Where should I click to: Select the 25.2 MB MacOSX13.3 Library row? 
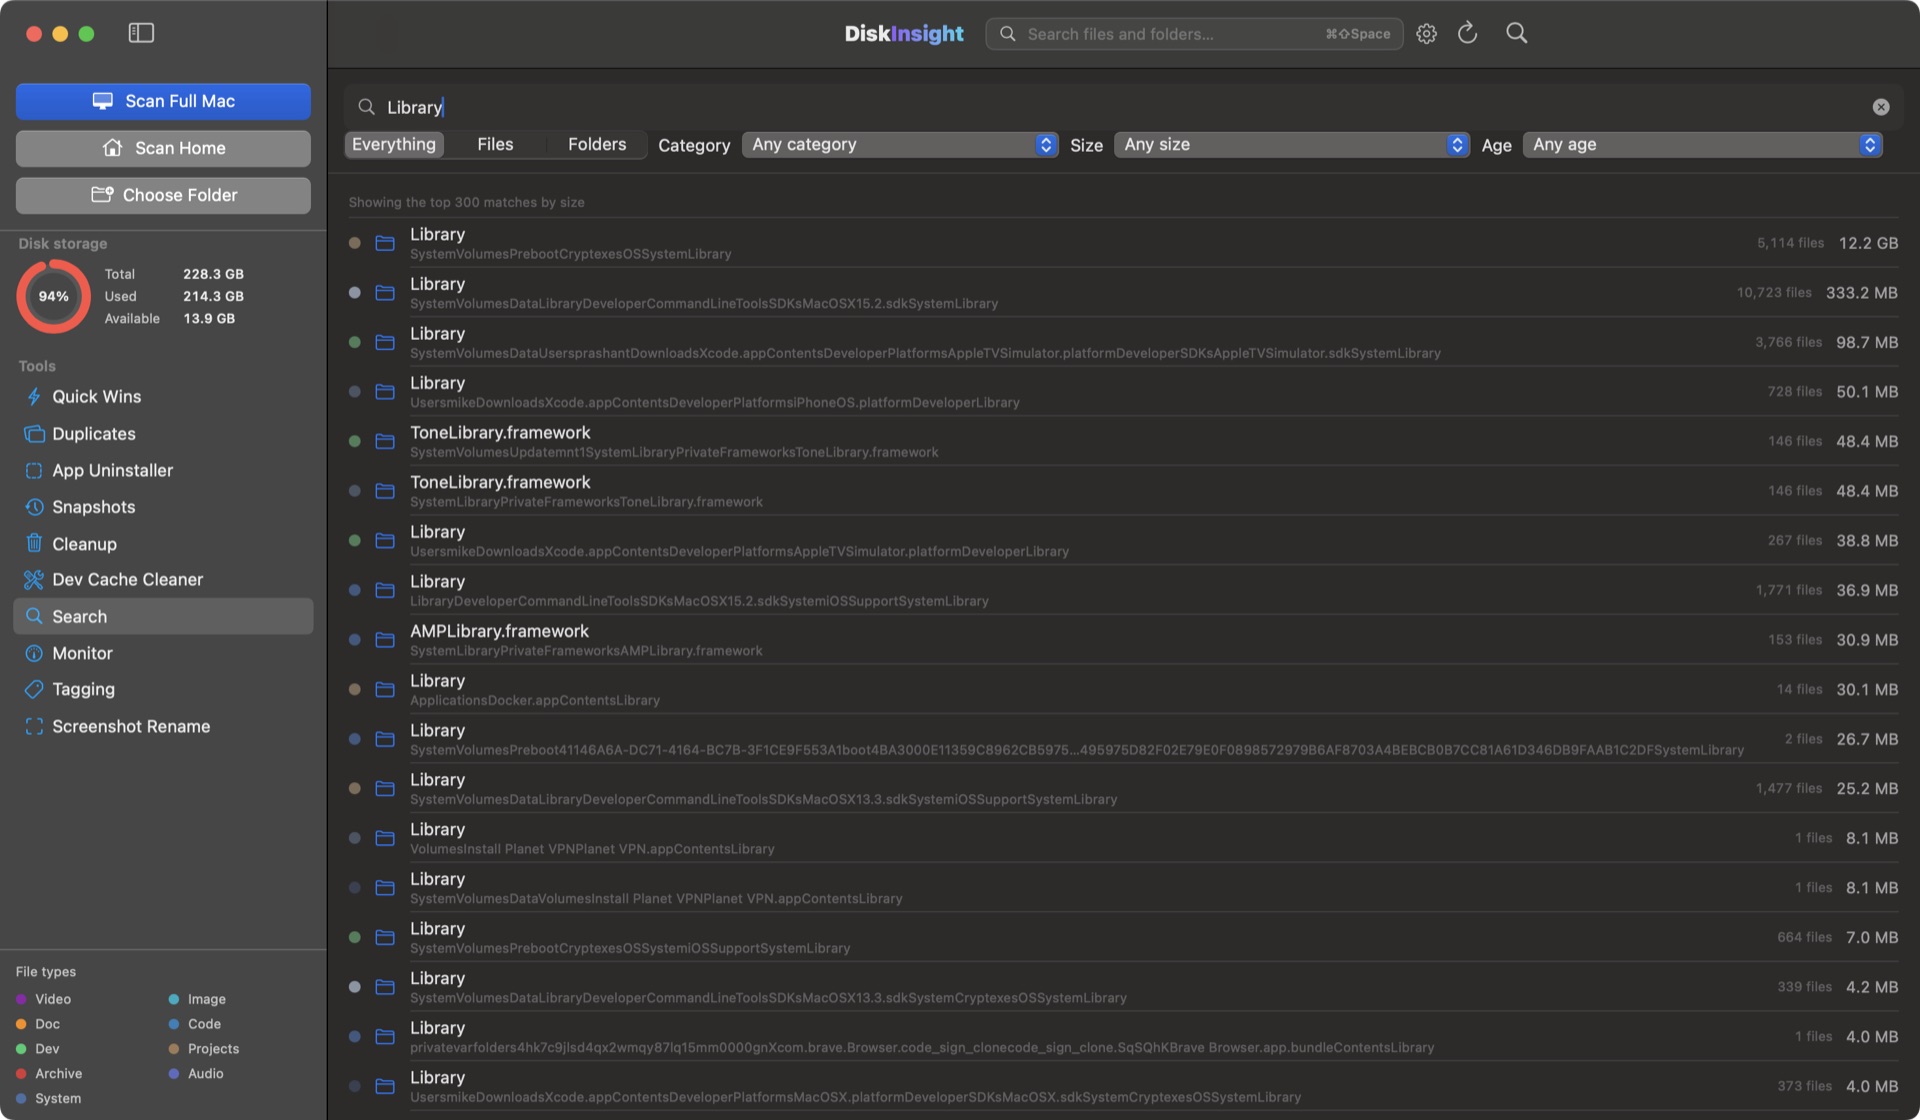coord(1122,789)
